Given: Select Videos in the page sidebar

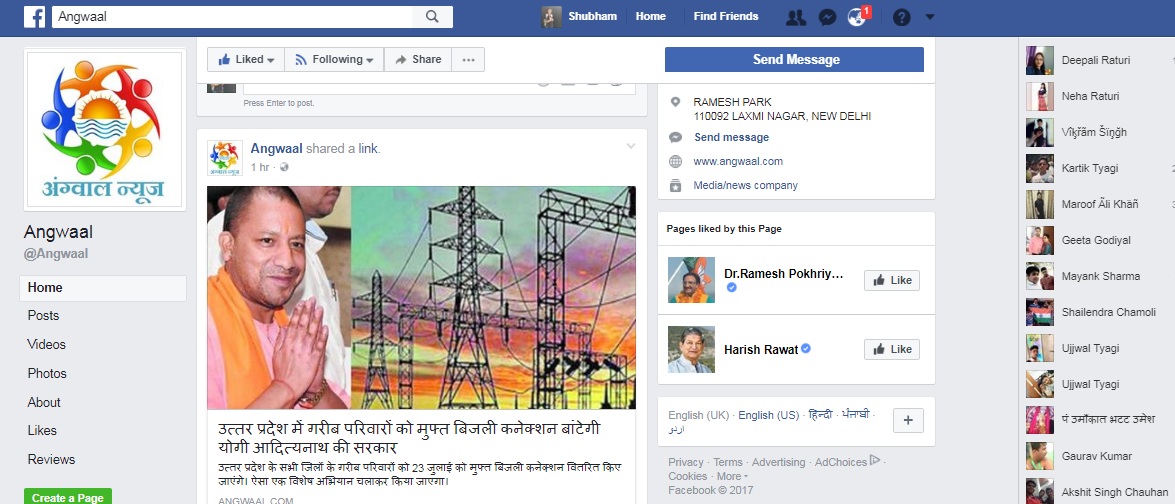Looking at the screenshot, I should coord(46,344).
